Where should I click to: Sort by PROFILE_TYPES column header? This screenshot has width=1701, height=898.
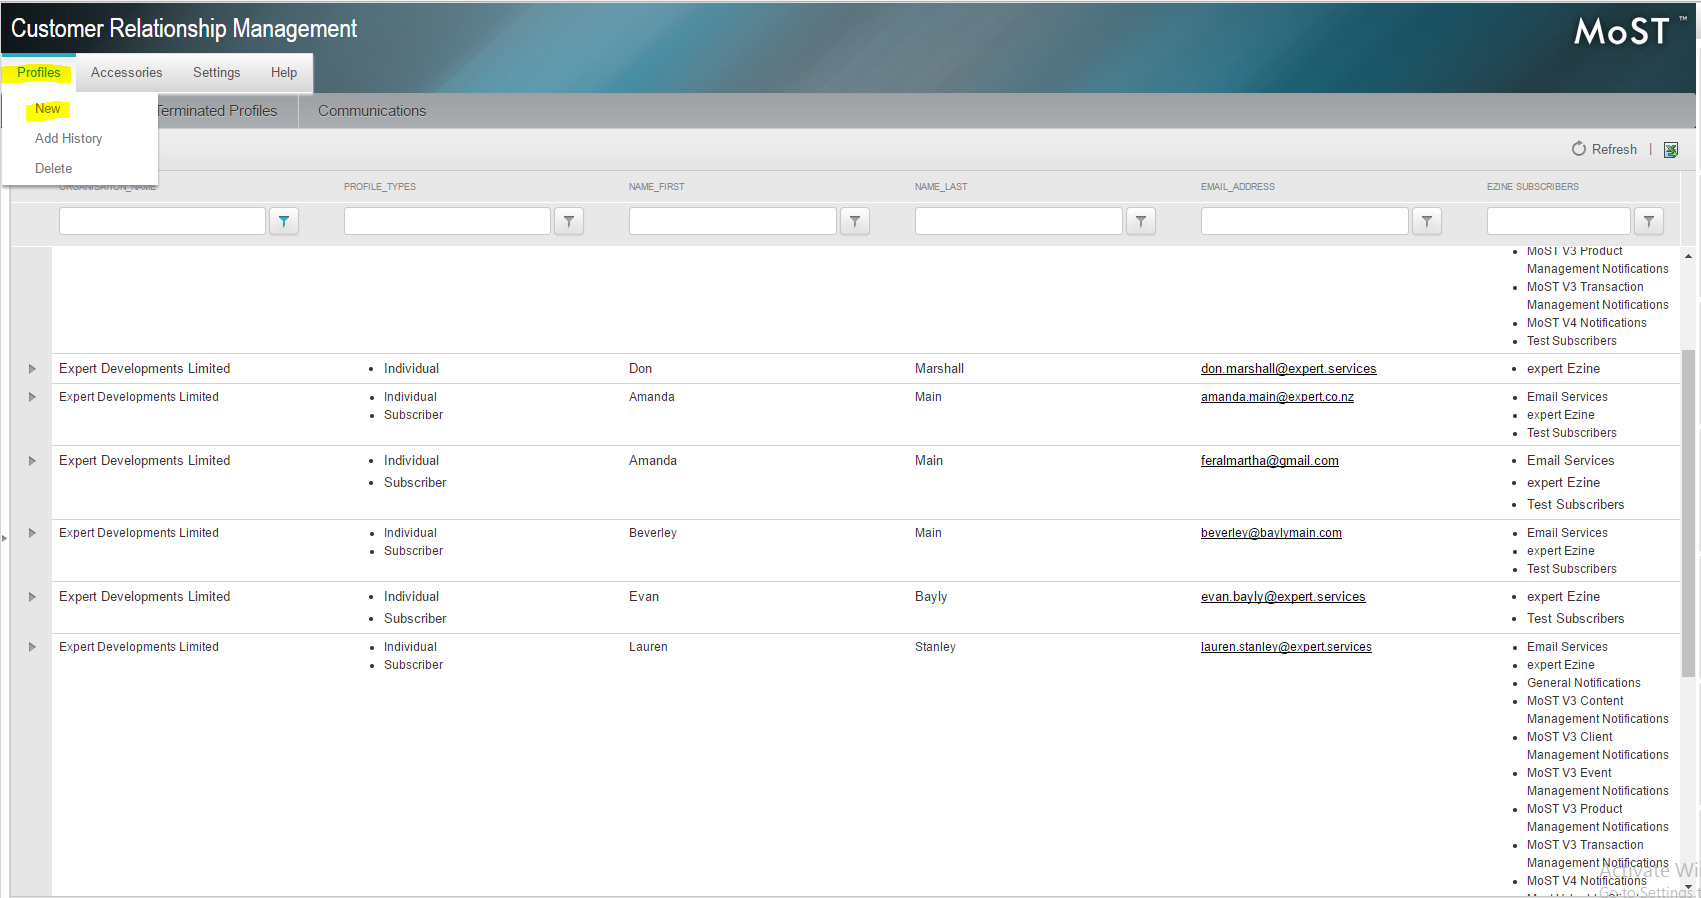pyautogui.click(x=380, y=187)
